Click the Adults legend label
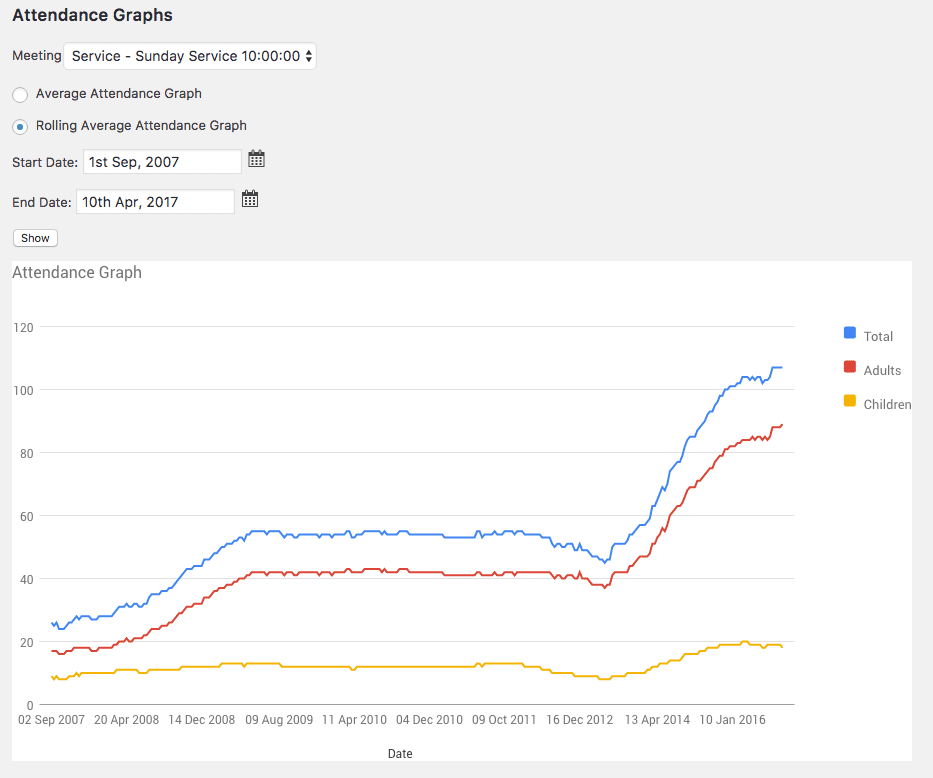This screenshot has width=933, height=778. point(882,370)
